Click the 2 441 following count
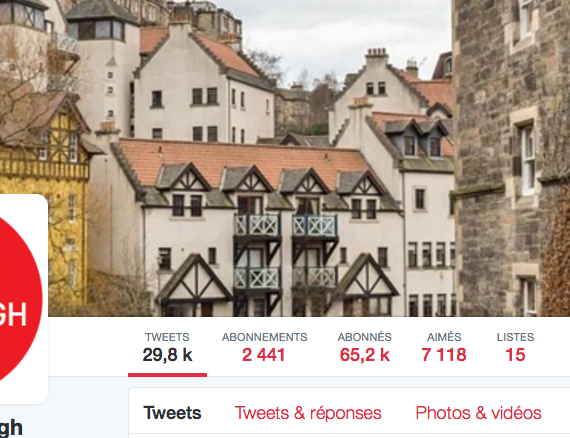Viewport: 570px width, 438px height. coord(264,355)
